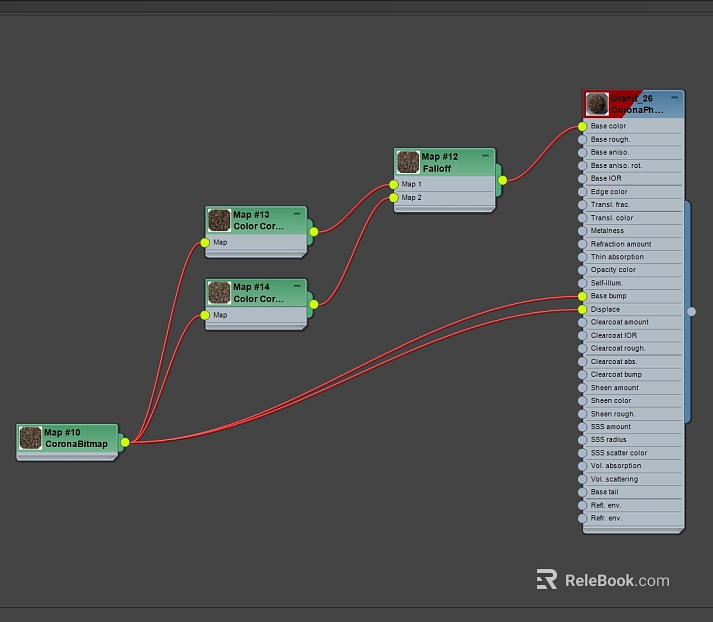Click the Map input socket on Map #13

point(205,243)
